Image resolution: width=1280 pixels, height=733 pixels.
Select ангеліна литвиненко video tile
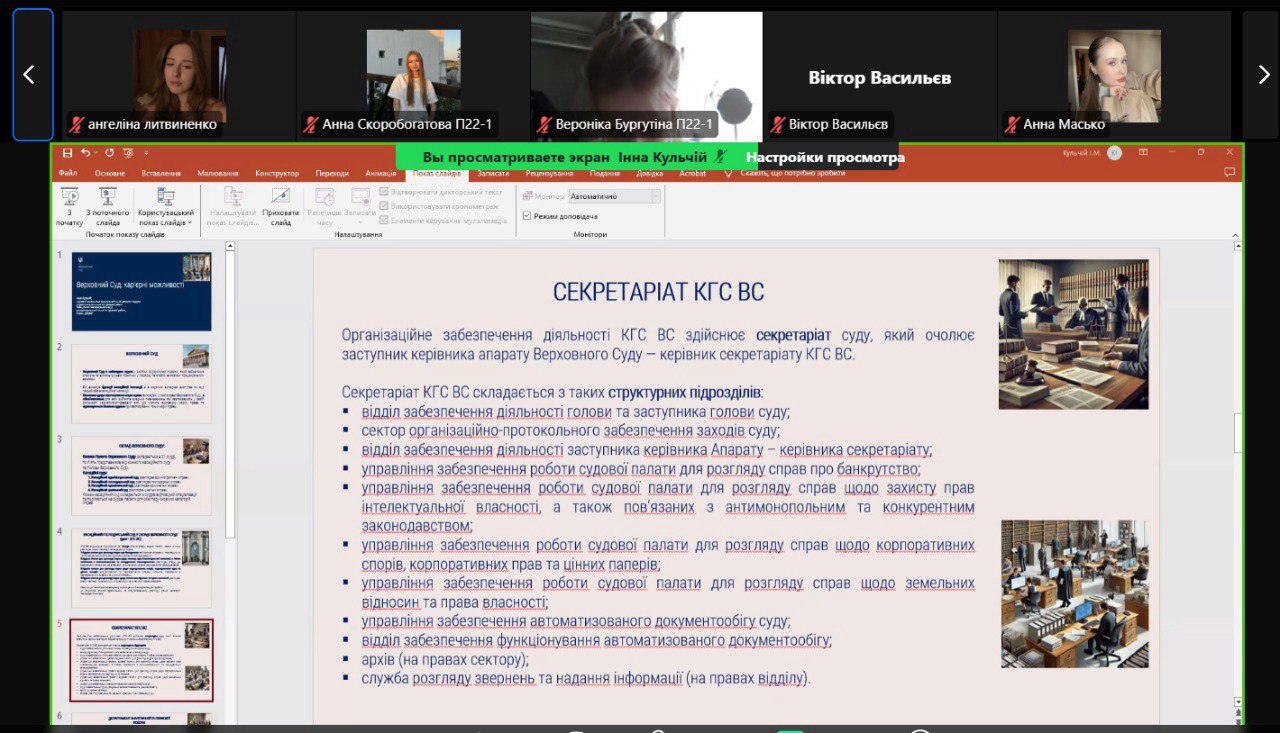pyautogui.click(x=179, y=75)
